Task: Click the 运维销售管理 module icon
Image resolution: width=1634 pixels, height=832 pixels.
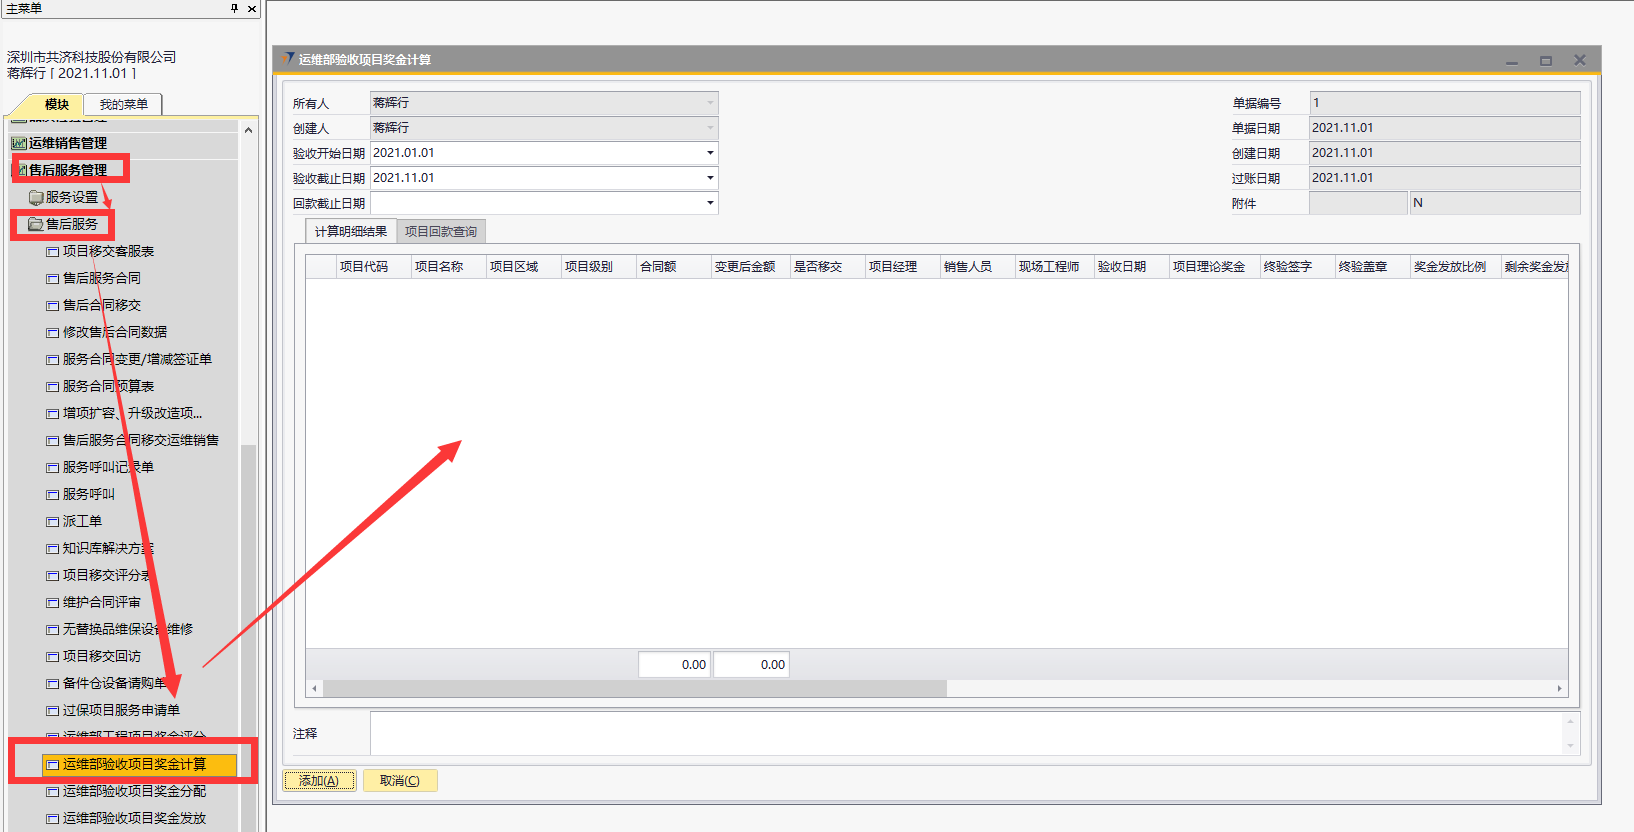Action: coord(18,143)
